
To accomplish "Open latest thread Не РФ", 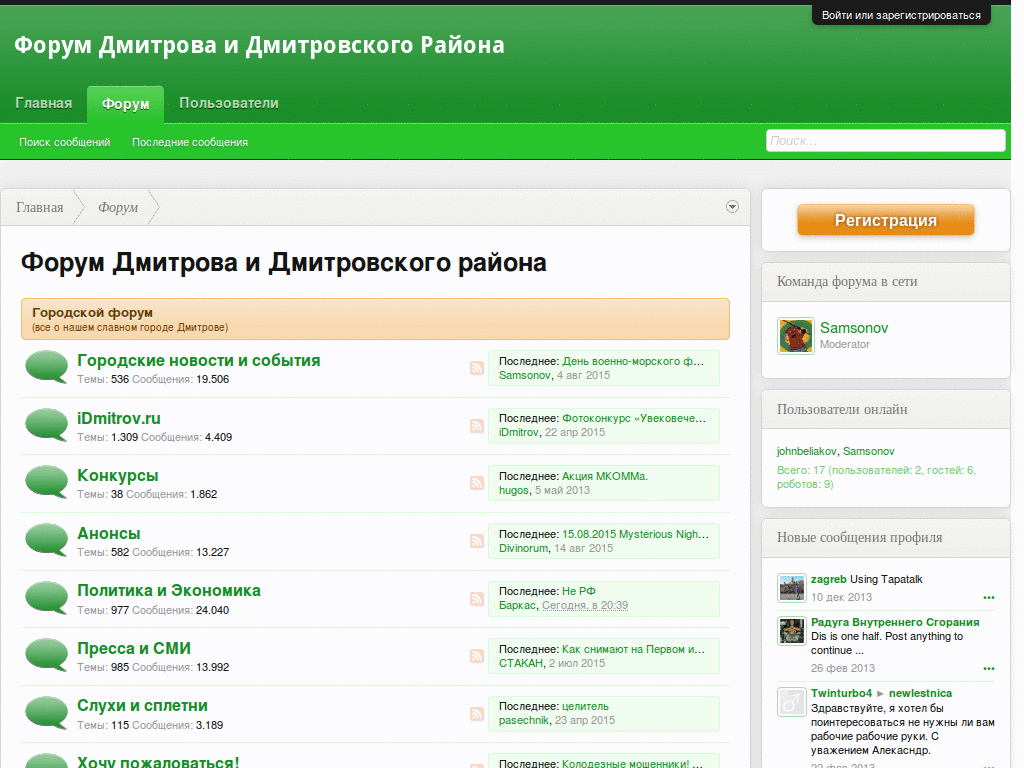I will [579, 591].
